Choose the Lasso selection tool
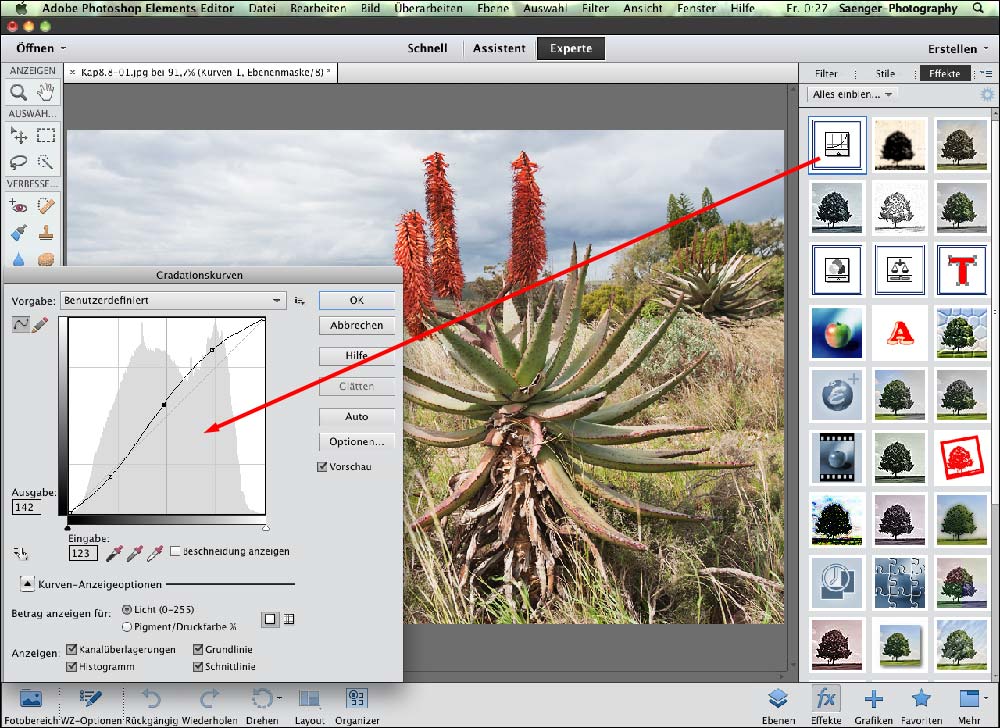The image size is (1000, 728). coord(18,161)
